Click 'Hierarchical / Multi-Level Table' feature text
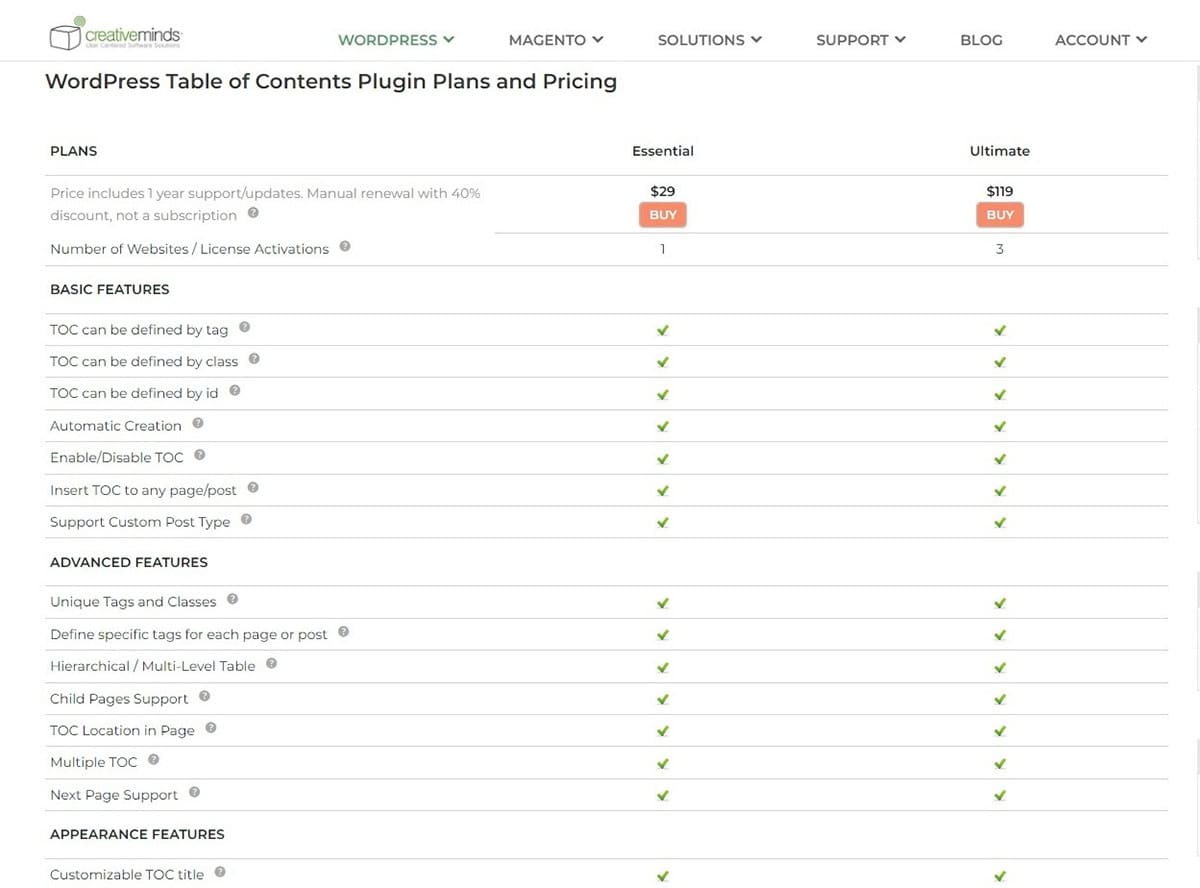1200x888 pixels. (x=153, y=666)
